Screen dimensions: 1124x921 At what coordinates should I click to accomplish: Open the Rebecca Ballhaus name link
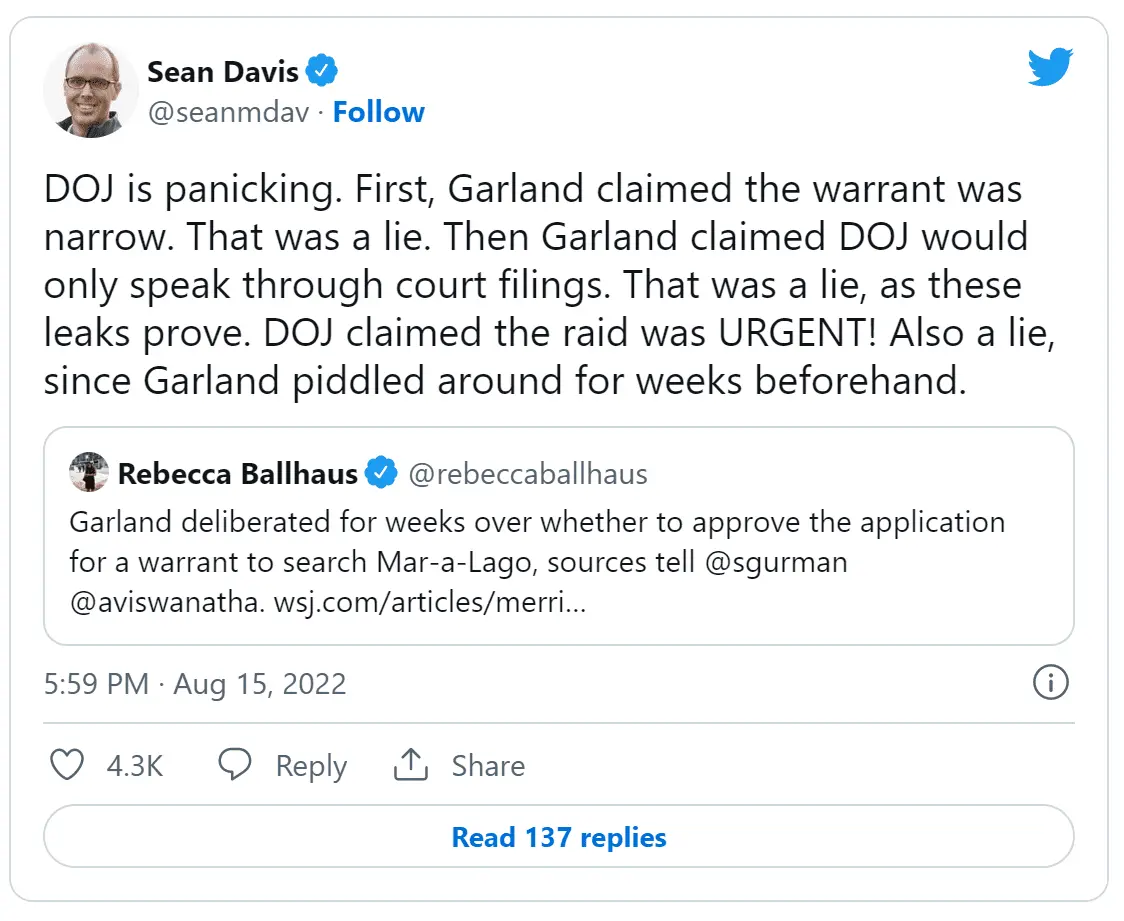[x=237, y=473]
